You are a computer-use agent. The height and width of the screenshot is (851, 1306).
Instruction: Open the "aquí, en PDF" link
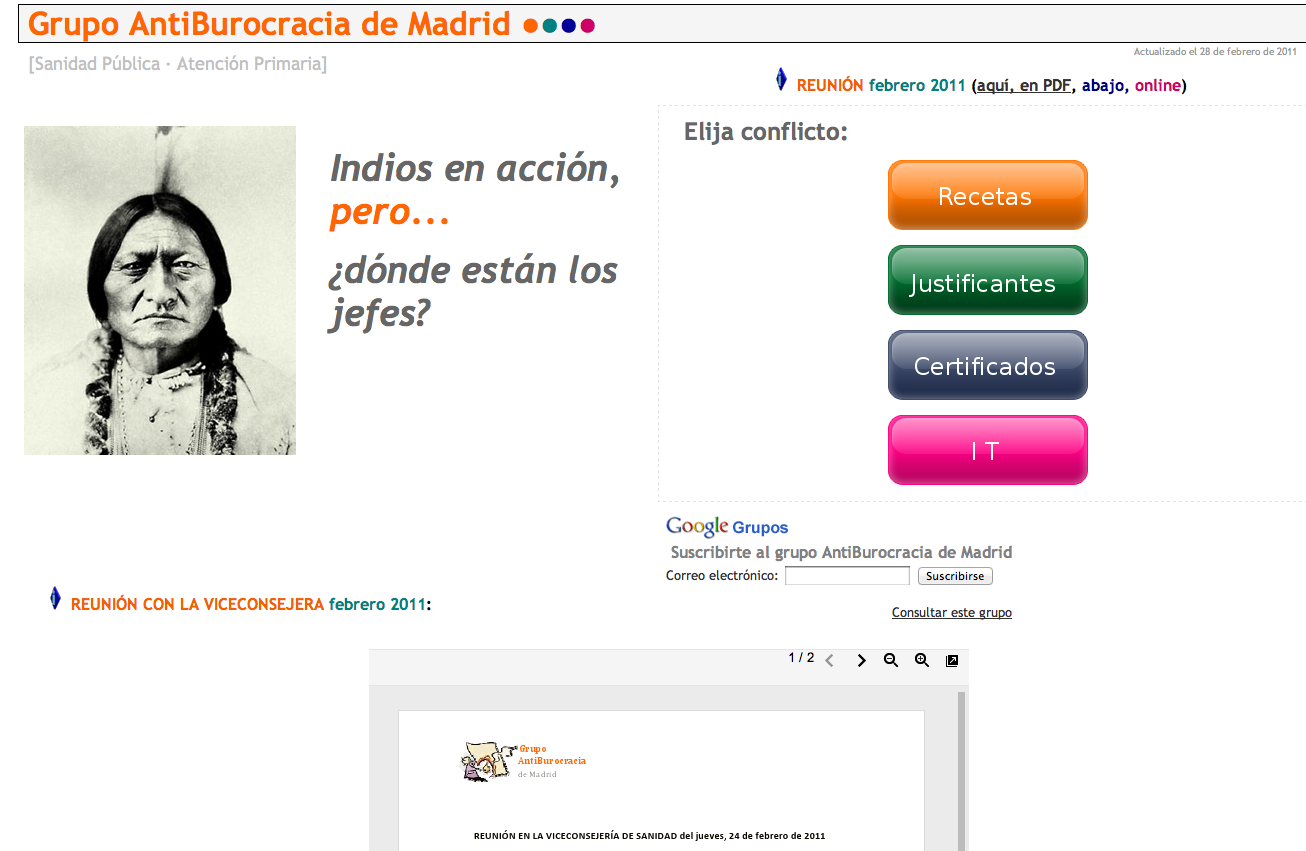click(1023, 86)
